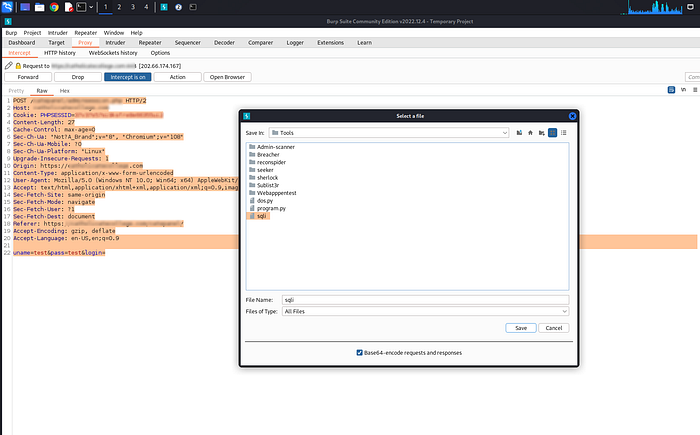Forward the intercepted request
Viewport: 700px width, 435px height.
click(x=28, y=77)
